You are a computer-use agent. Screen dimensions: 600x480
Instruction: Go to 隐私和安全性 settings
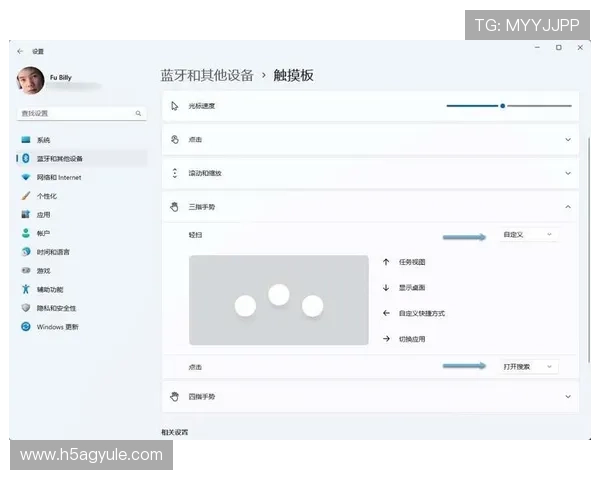(x=82, y=308)
